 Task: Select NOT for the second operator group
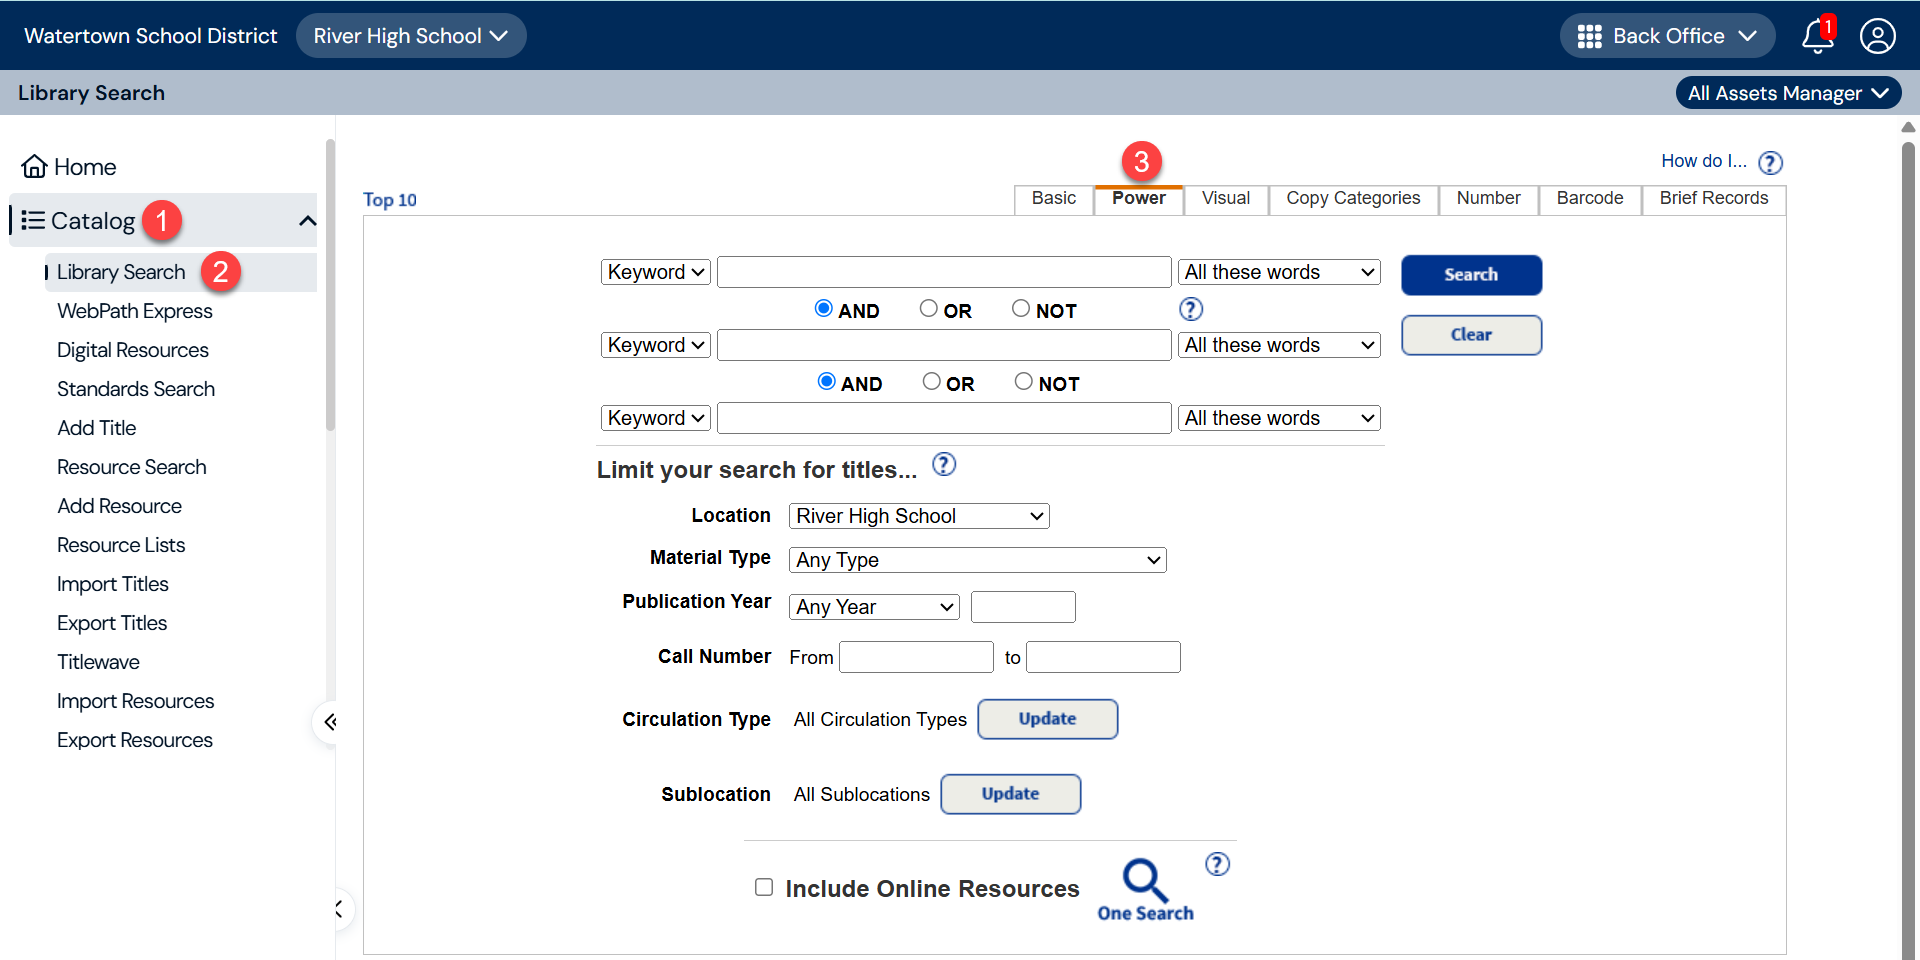pos(1023,381)
